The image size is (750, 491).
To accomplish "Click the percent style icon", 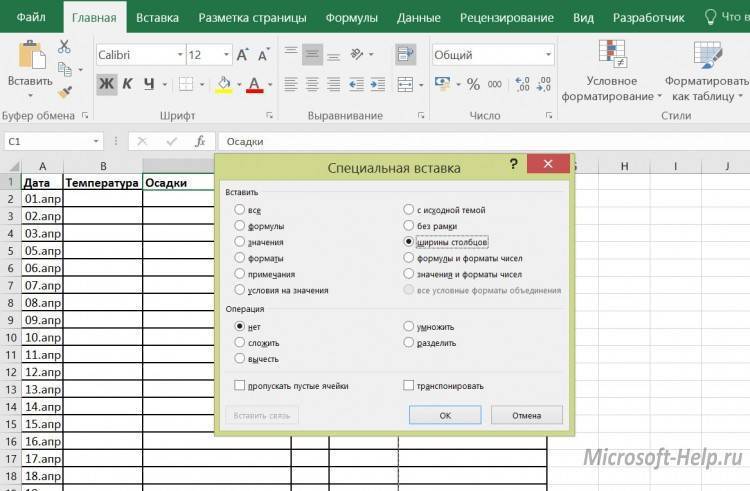I will [472, 84].
